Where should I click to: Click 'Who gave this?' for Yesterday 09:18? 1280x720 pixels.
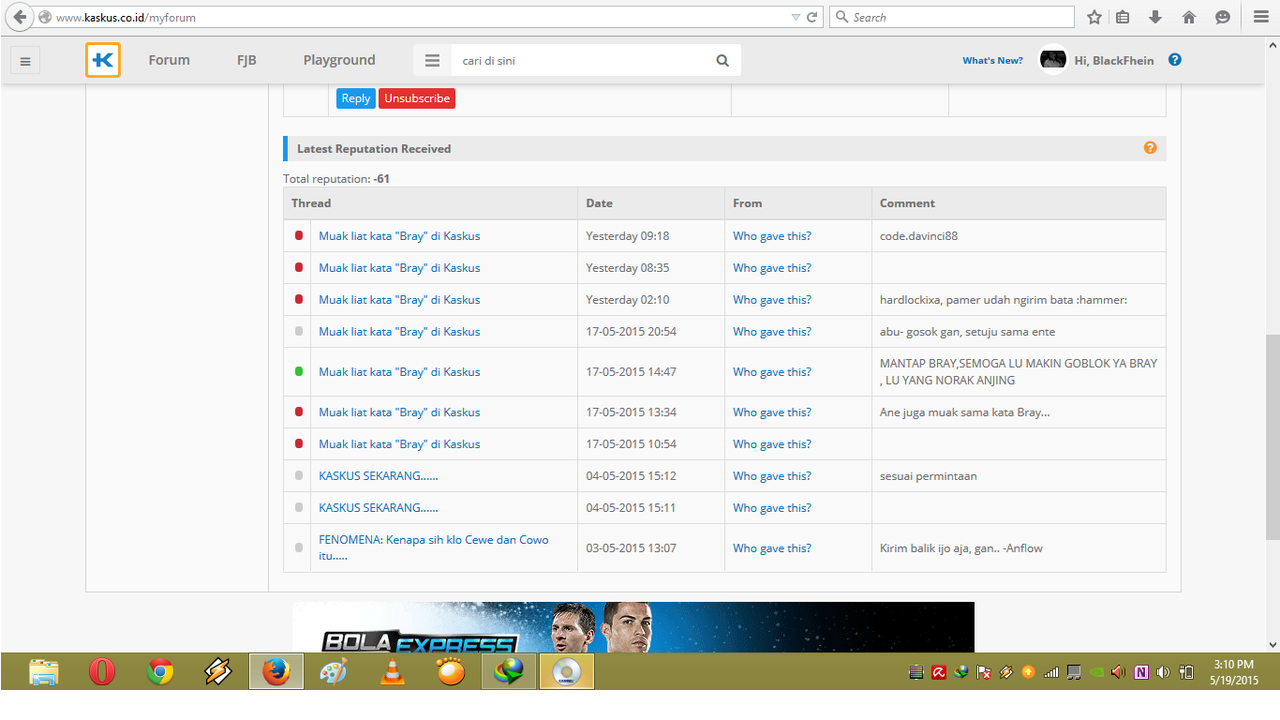pyautogui.click(x=772, y=236)
